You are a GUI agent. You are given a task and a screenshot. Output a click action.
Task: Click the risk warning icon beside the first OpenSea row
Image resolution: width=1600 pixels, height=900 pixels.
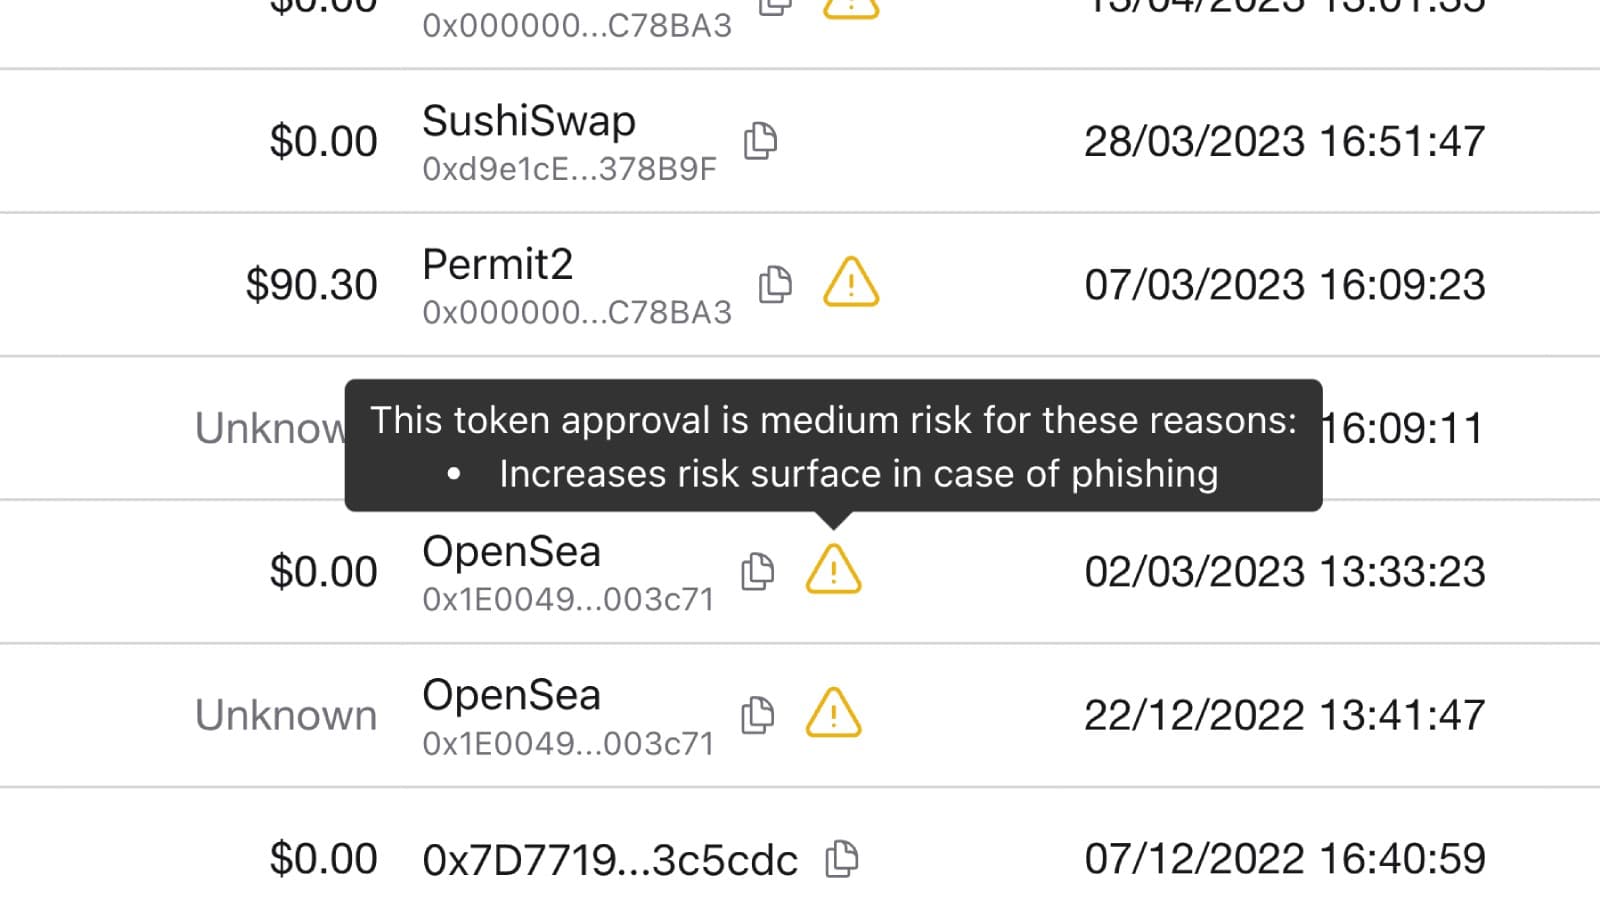(832, 571)
